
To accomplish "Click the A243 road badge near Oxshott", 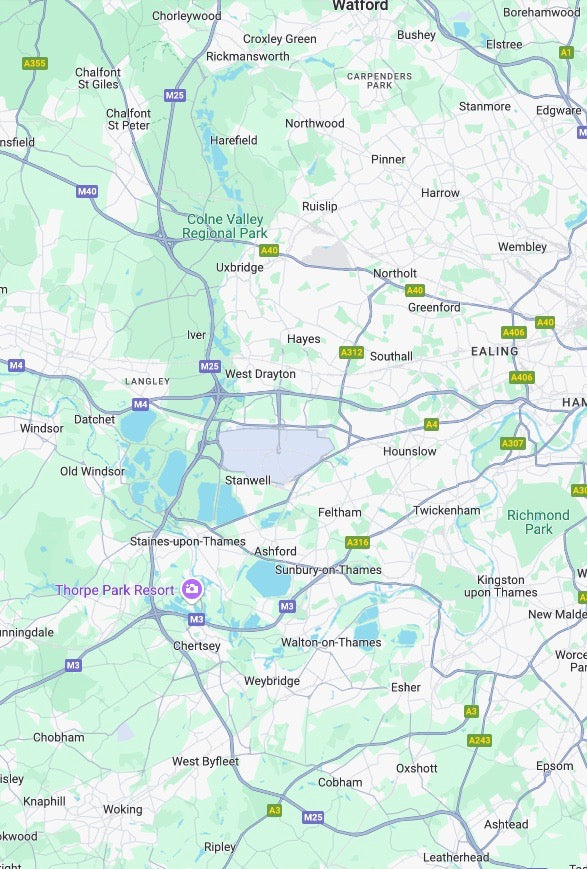I will click(x=479, y=740).
